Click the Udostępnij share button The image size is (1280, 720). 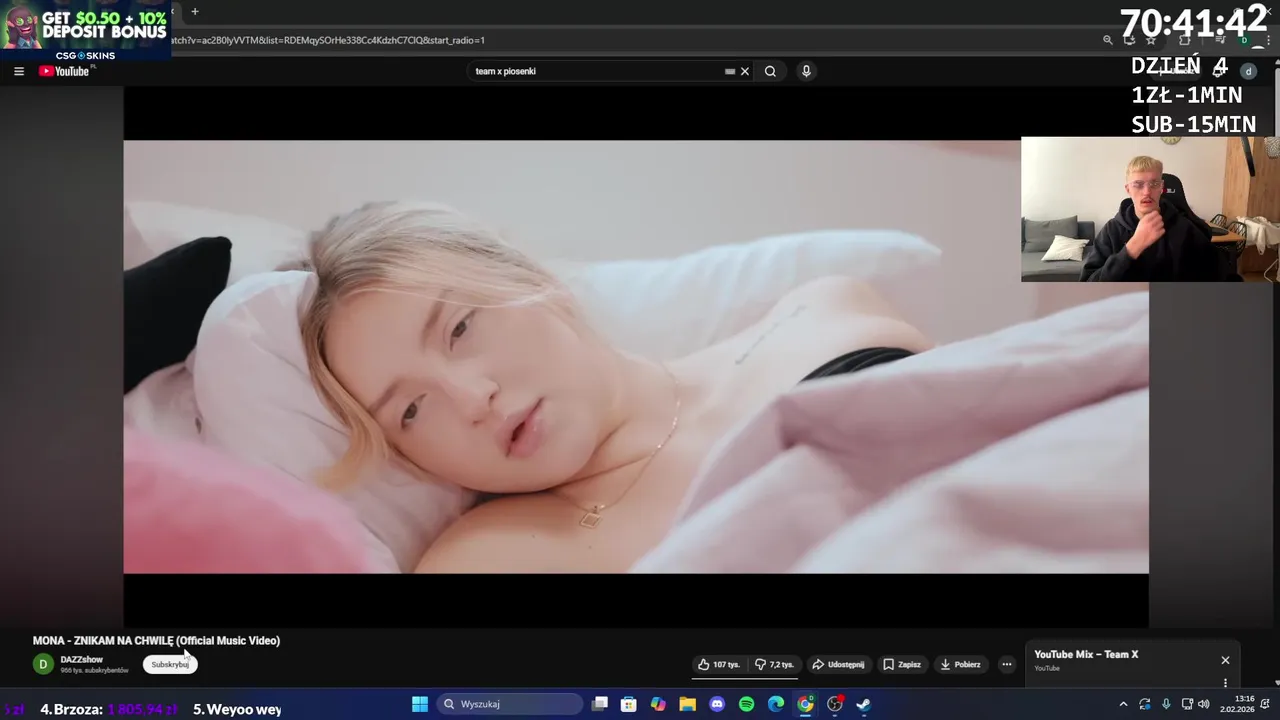pyautogui.click(x=838, y=664)
